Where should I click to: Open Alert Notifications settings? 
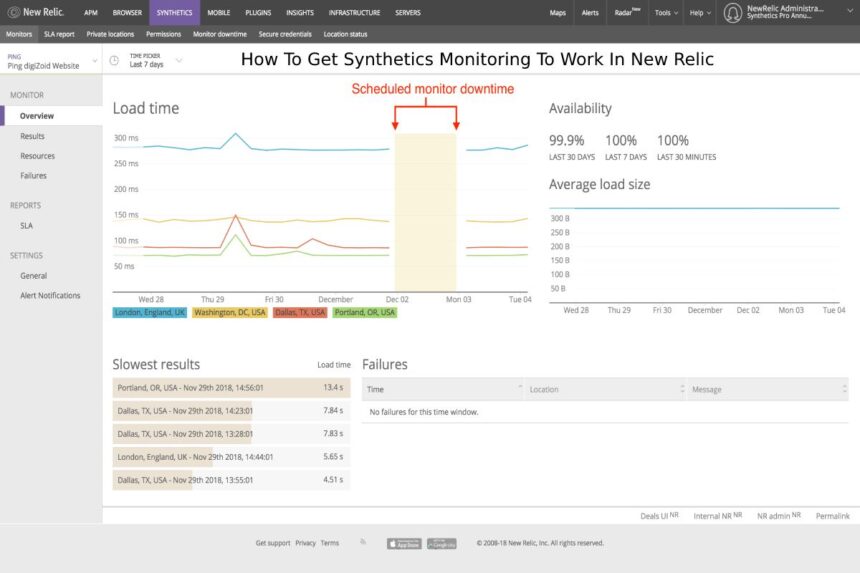click(x=51, y=296)
